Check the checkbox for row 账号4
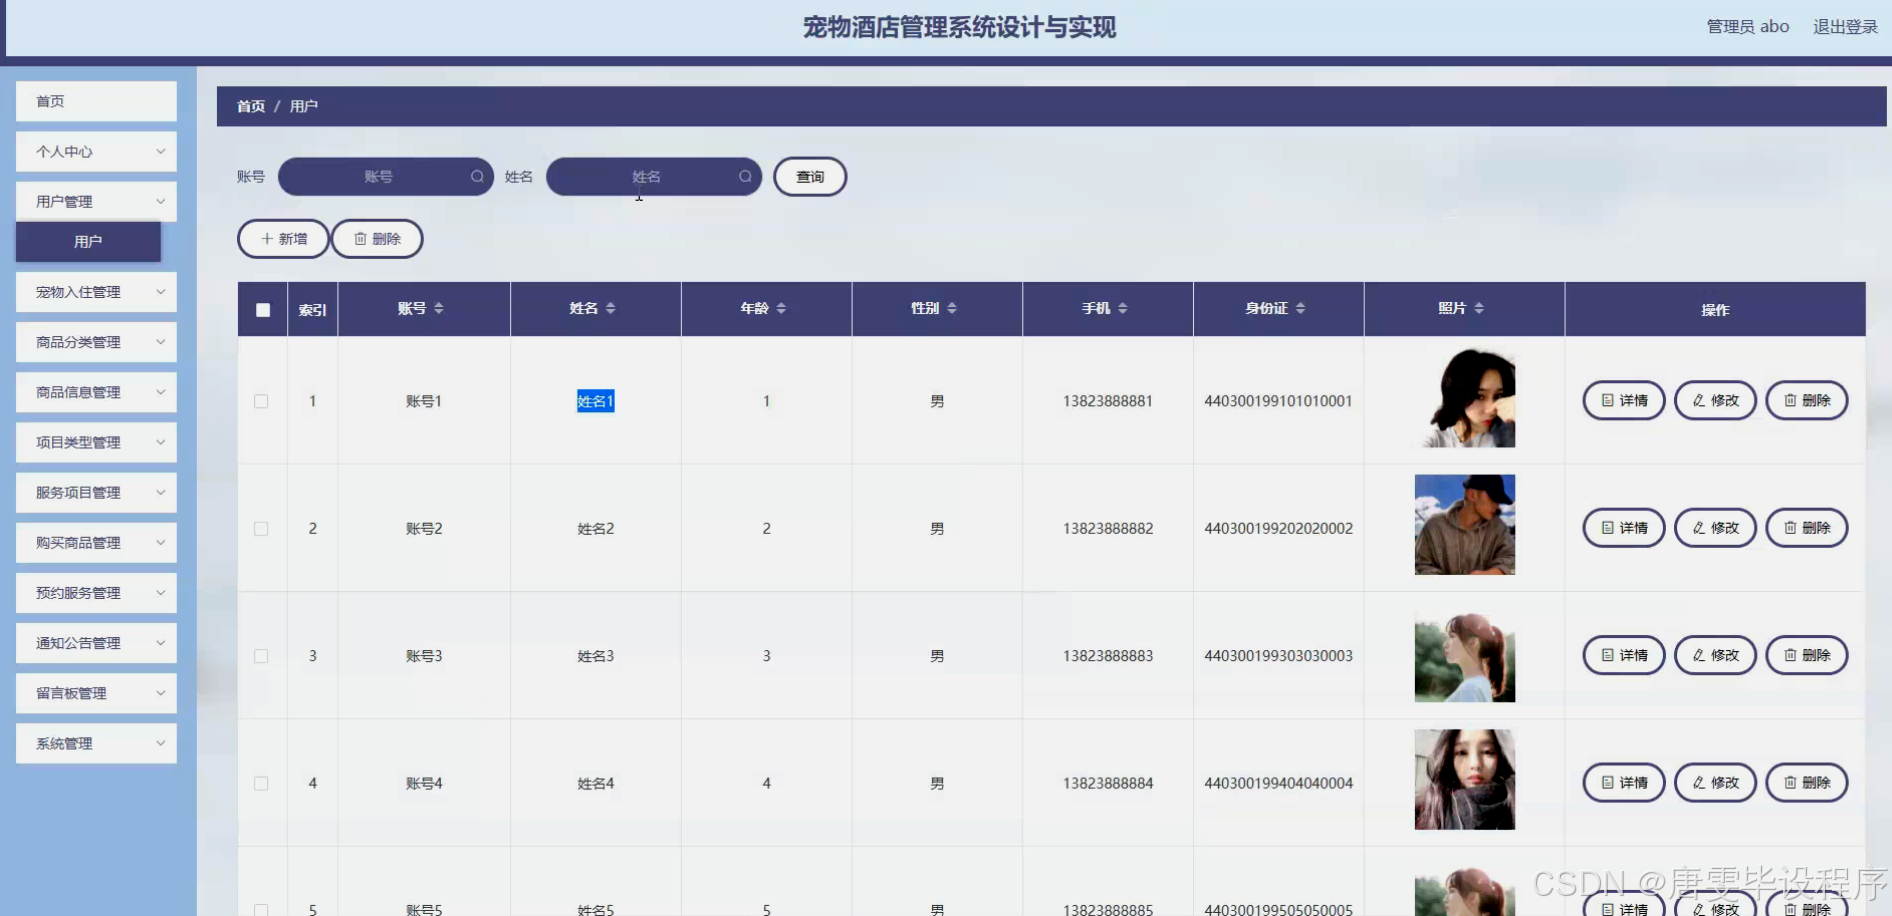This screenshot has height=916, width=1892. click(261, 783)
